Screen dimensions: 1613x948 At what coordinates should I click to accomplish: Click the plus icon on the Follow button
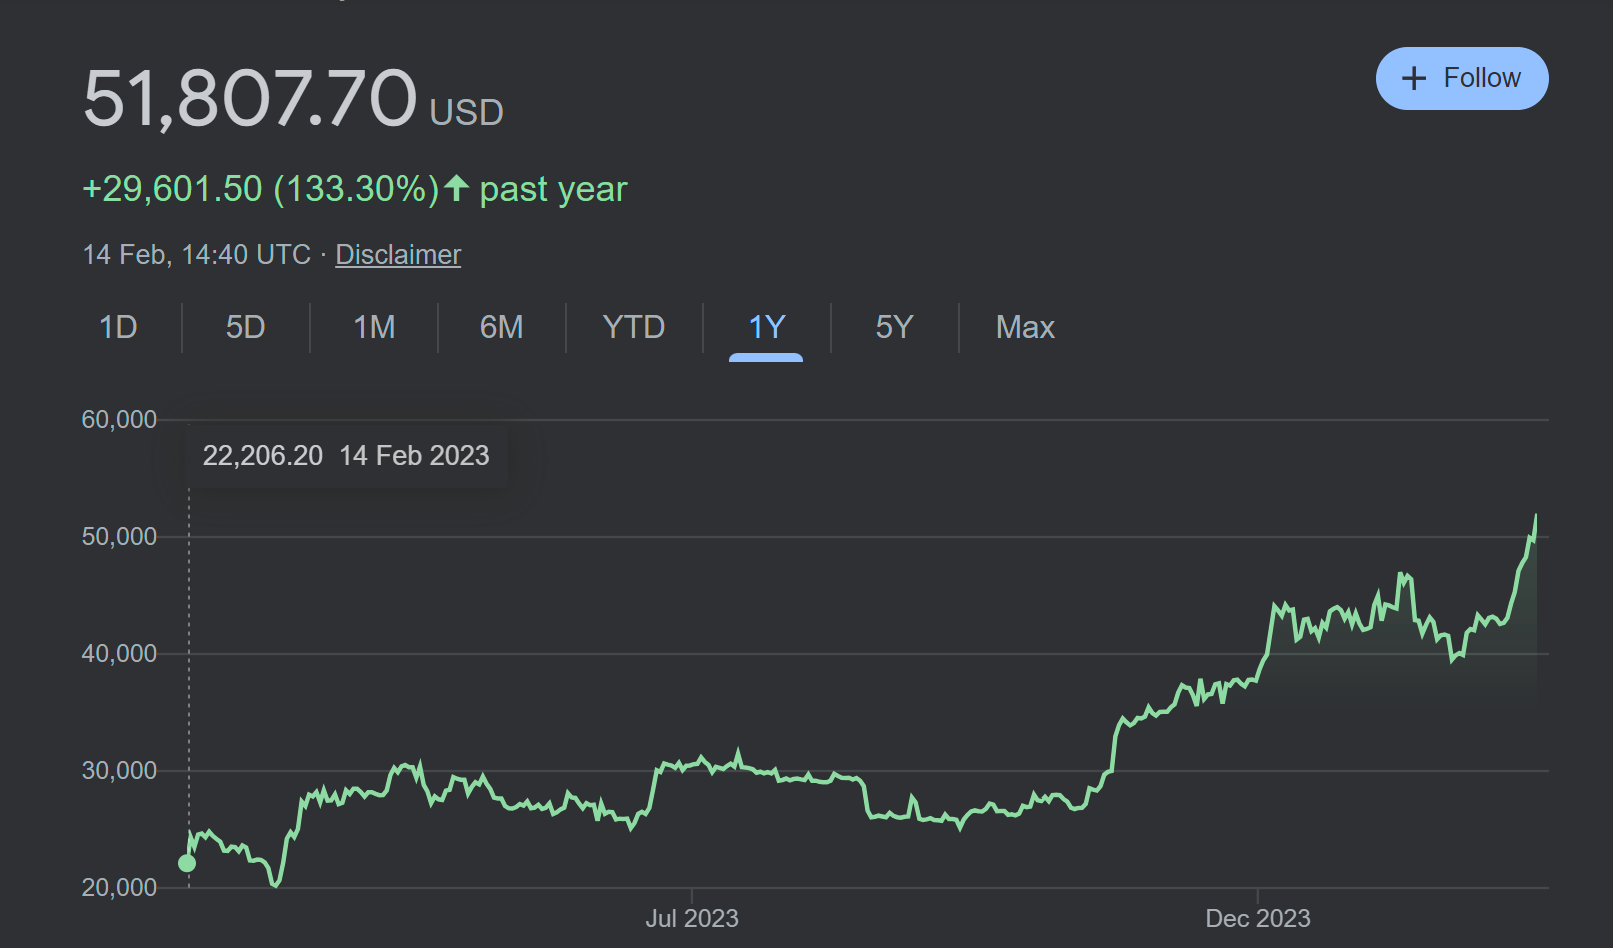(1413, 78)
